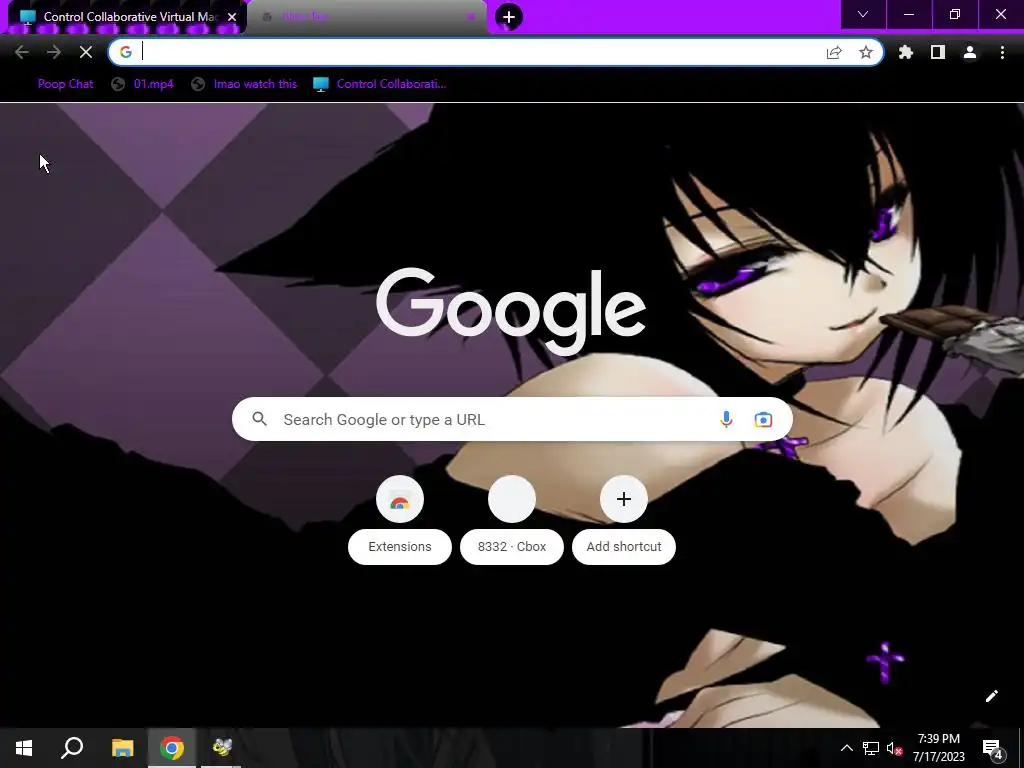Start voice search with the microphone
The height and width of the screenshot is (768, 1024).
tap(726, 419)
